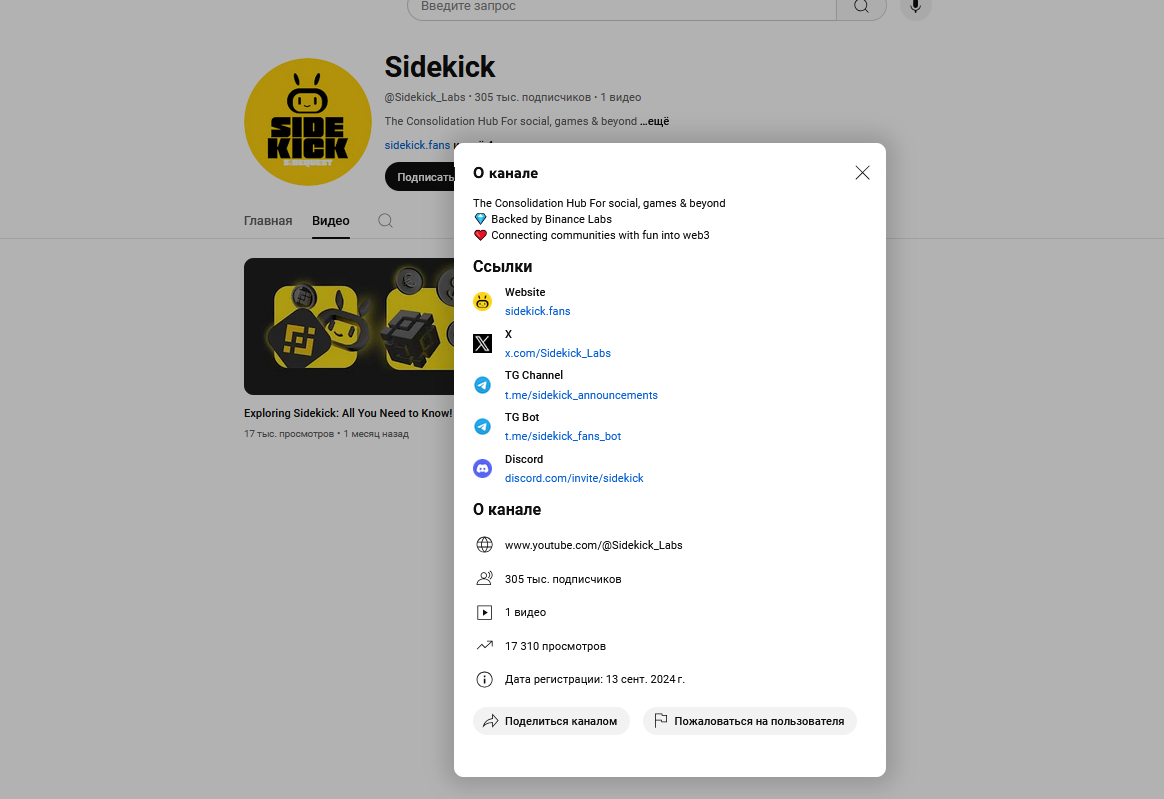Click the globe icon beside channel URL
The width and height of the screenshot is (1164, 799).
484,544
